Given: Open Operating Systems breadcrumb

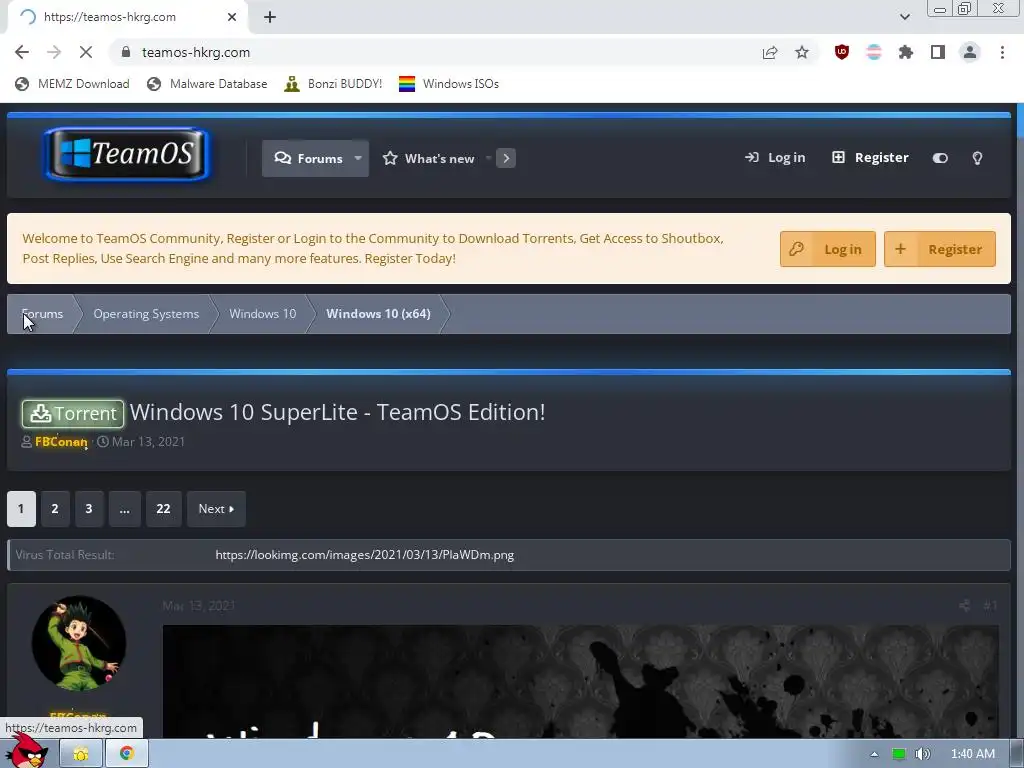Looking at the screenshot, I should (x=146, y=313).
